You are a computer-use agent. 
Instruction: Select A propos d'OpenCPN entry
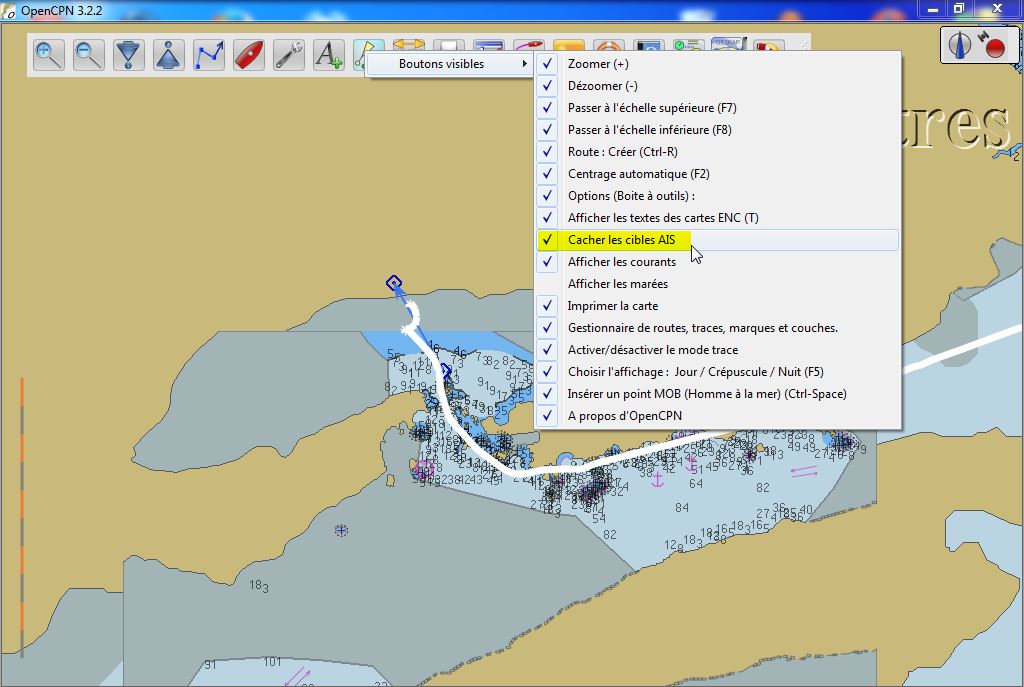click(717, 415)
